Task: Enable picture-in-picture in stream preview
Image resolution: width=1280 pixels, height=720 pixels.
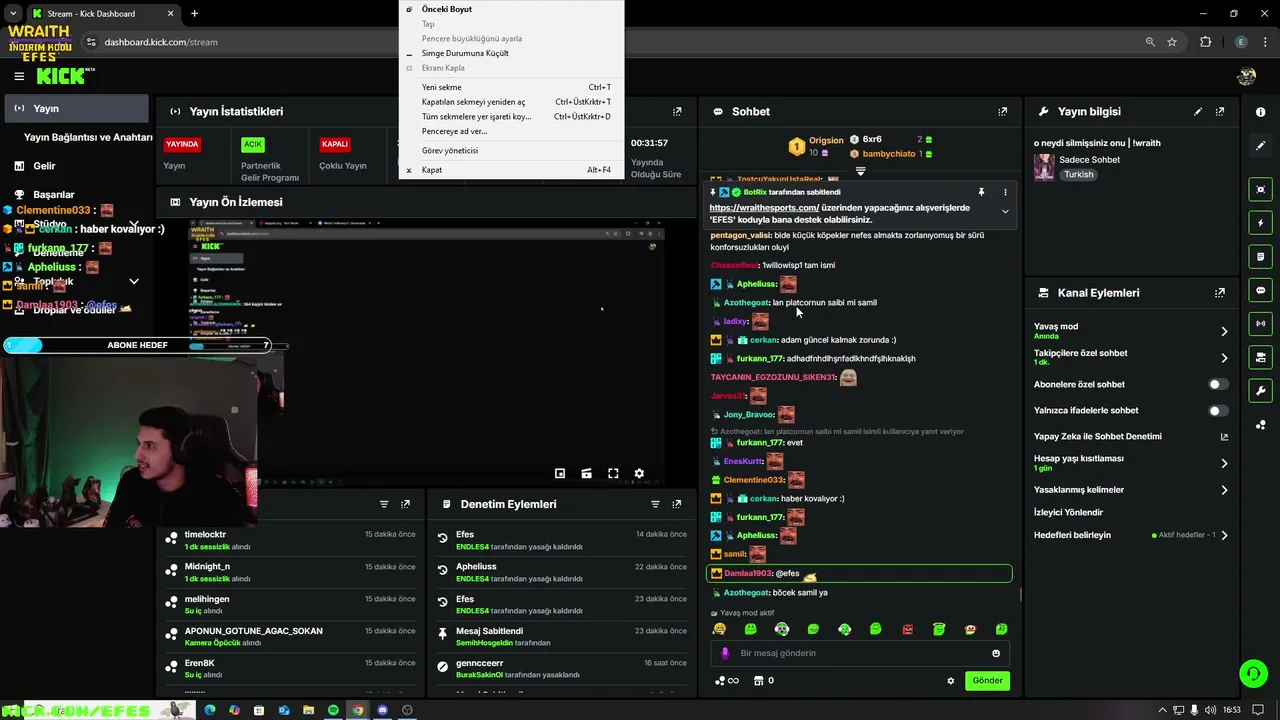Action: click(x=560, y=474)
